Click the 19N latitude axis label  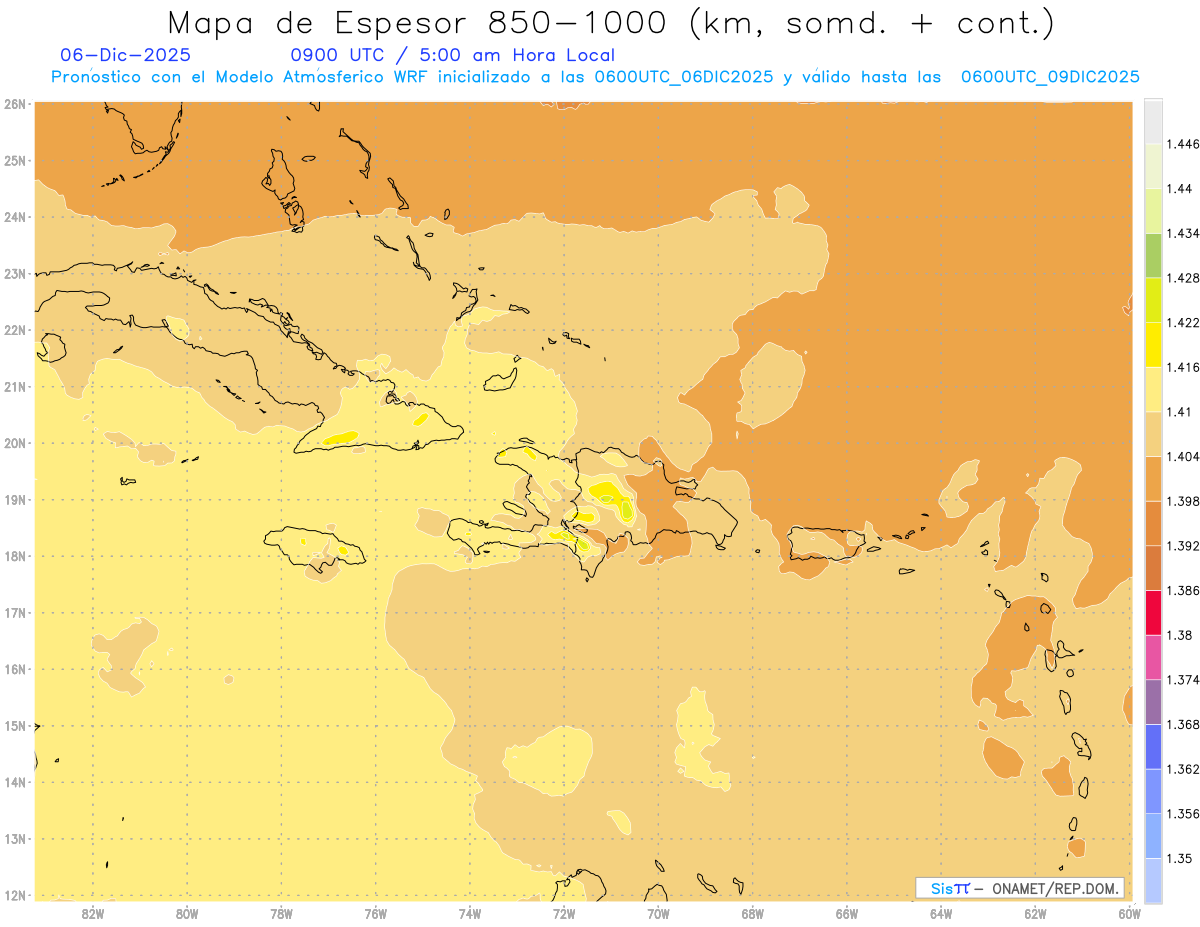coord(14,499)
